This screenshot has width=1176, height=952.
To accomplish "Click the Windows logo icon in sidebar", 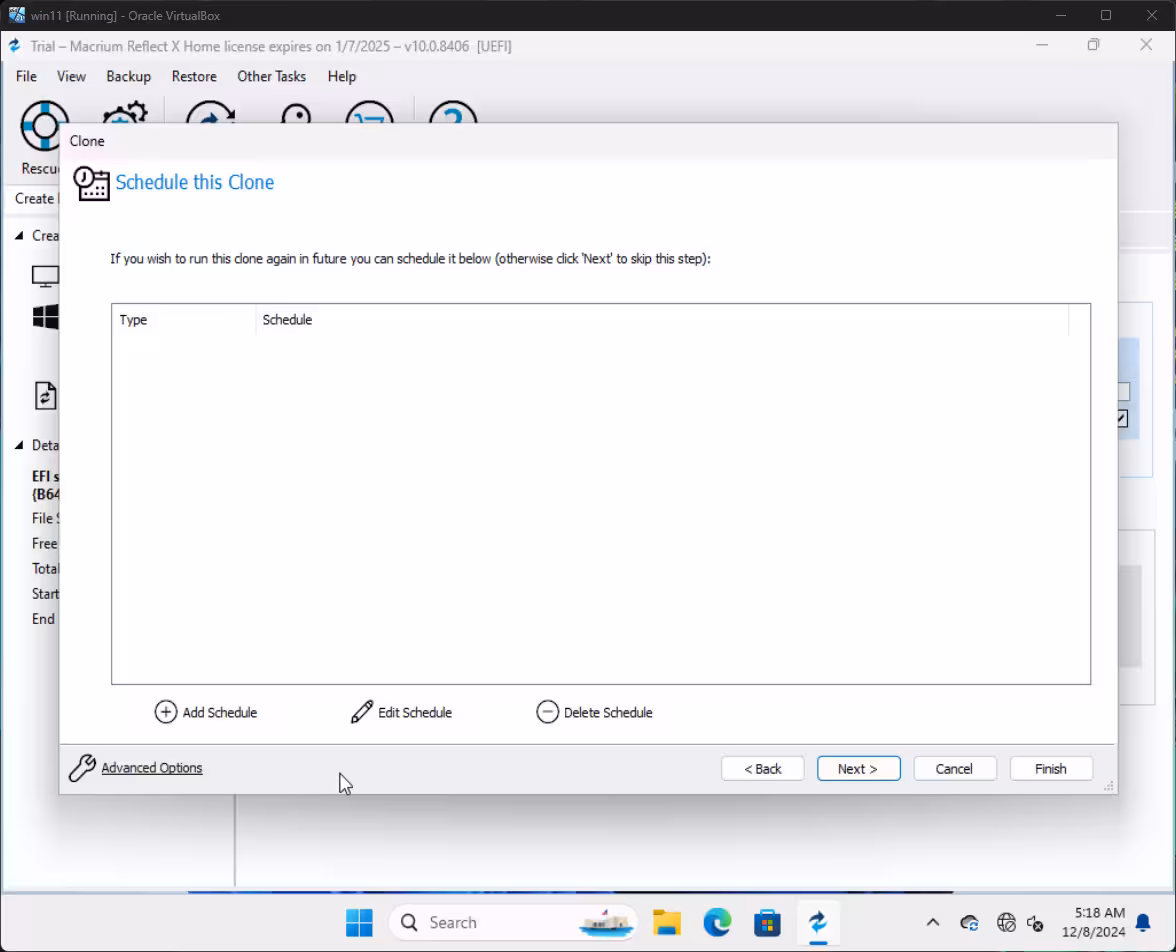I will click(x=45, y=317).
